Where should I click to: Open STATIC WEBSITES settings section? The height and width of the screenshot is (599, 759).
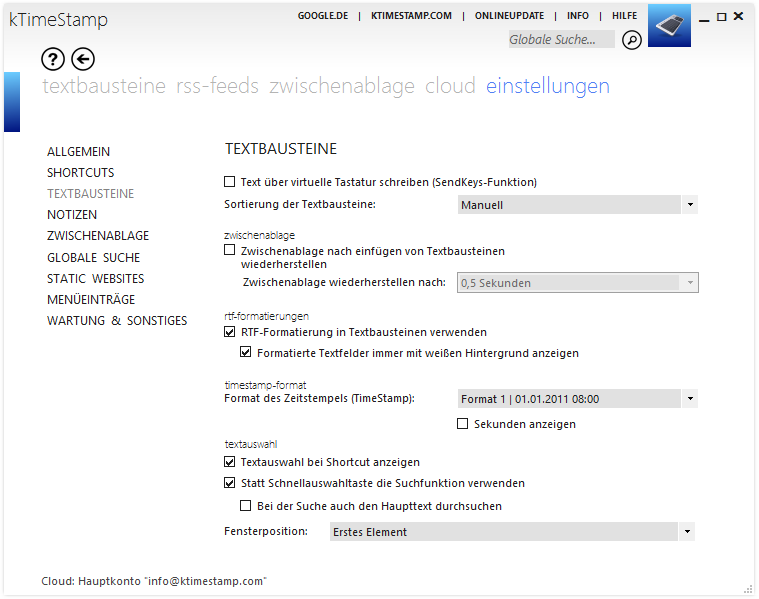(x=95, y=278)
